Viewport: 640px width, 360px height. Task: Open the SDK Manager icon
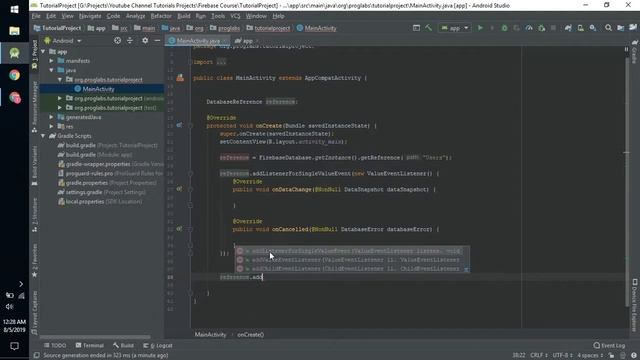[593, 28]
